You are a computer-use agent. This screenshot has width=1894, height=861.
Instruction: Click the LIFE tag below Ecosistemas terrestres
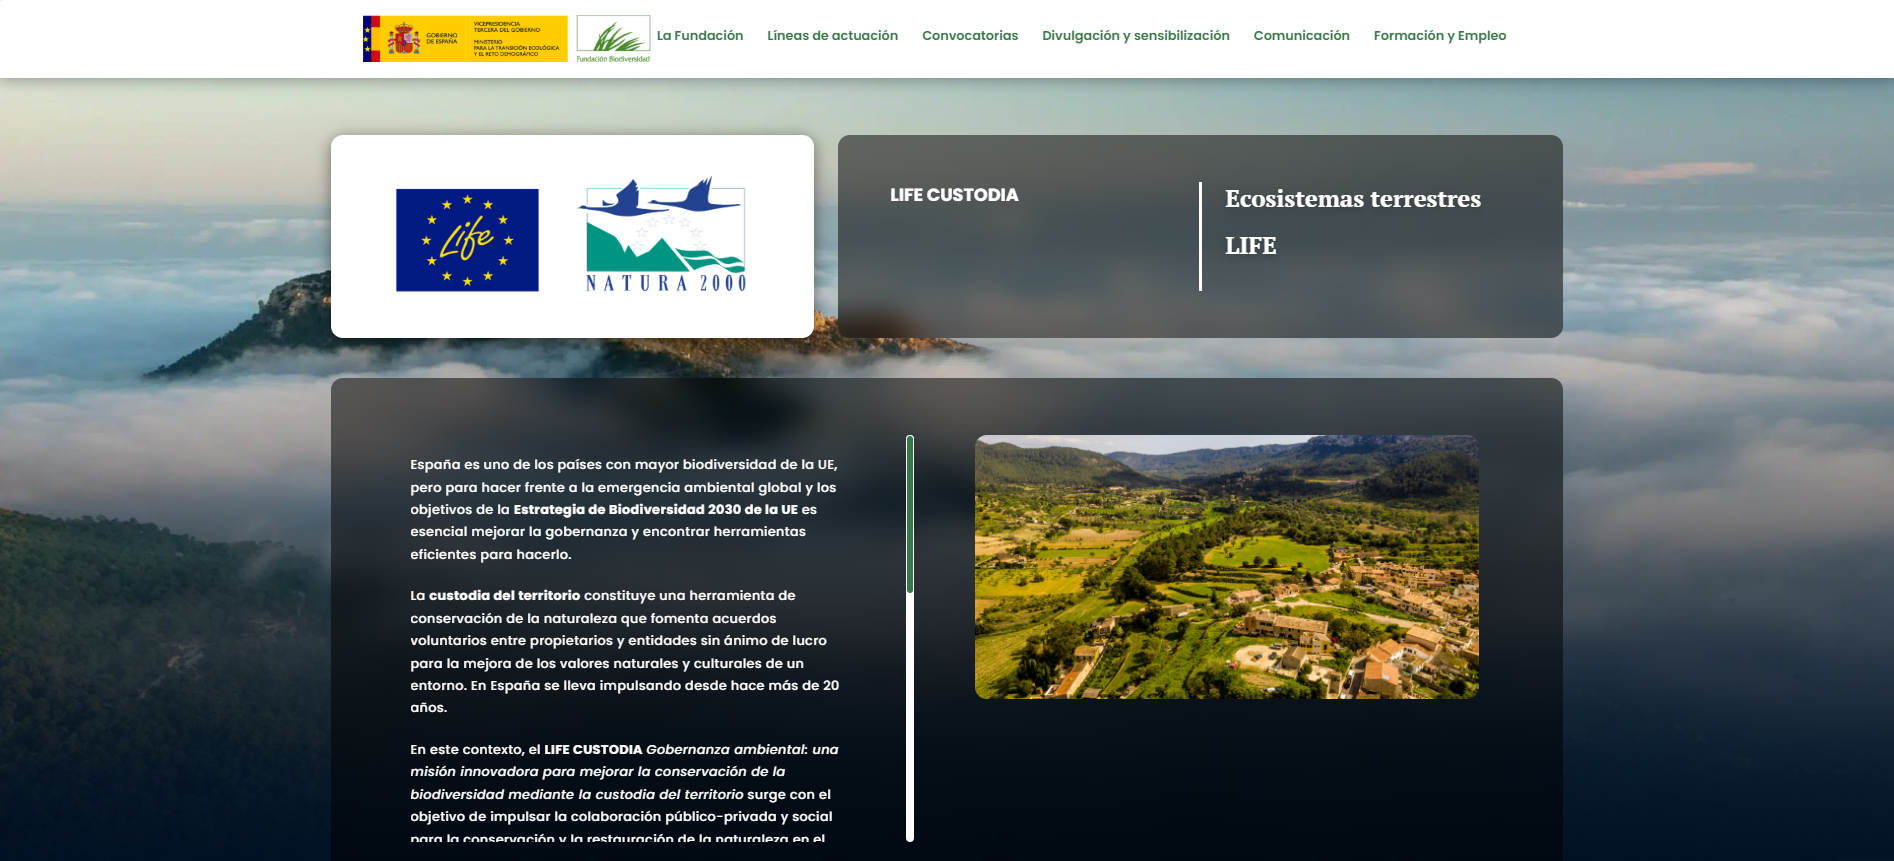(x=1250, y=246)
